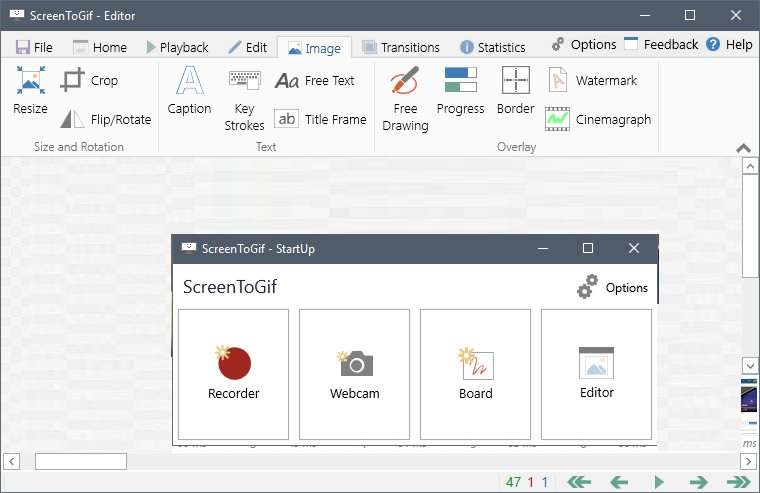The image size is (760, 493).
Task: Jump to the last frame
Action: 738,482
